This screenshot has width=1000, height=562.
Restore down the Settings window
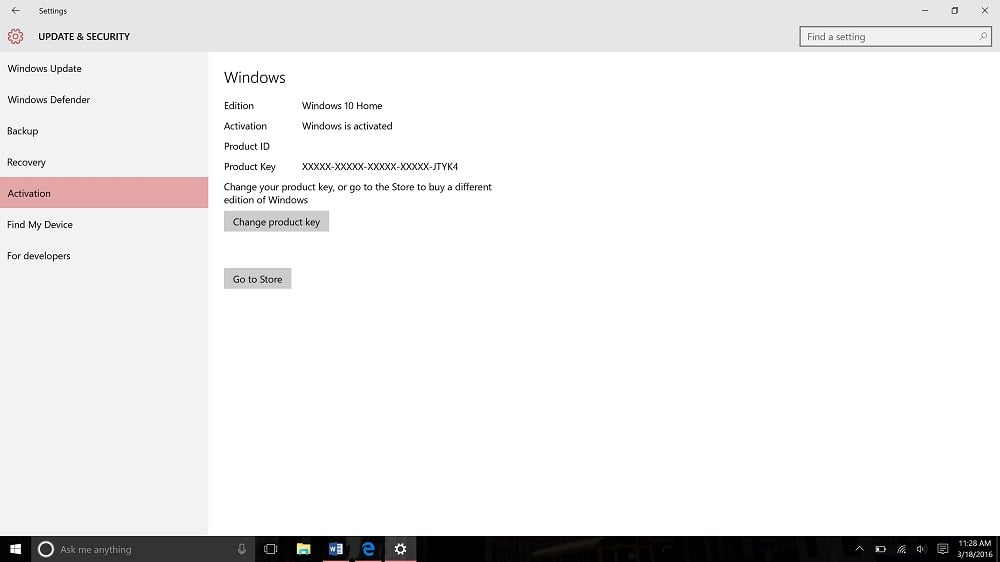click(x=955, y=11)
